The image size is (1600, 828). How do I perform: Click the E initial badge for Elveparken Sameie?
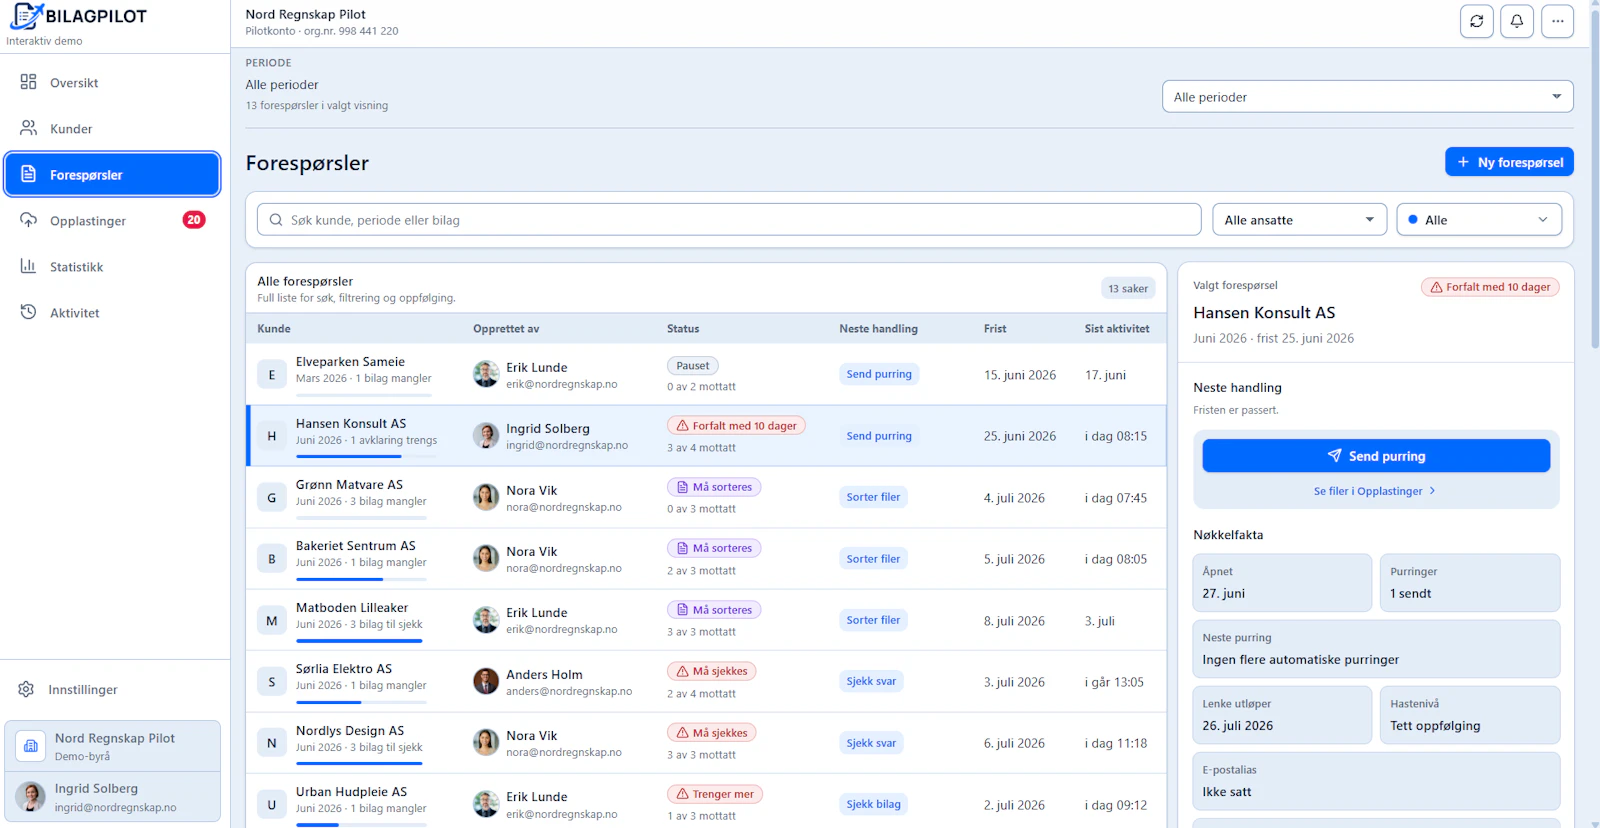click(272, 374)
